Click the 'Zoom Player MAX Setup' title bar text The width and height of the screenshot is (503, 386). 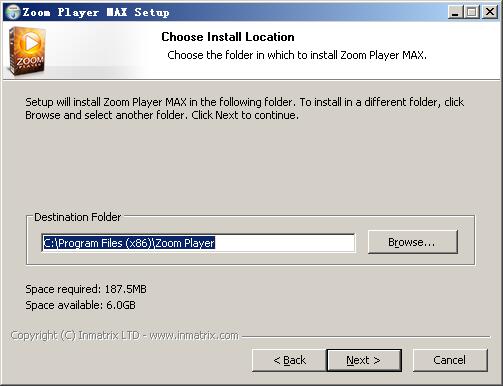(96, 12)
